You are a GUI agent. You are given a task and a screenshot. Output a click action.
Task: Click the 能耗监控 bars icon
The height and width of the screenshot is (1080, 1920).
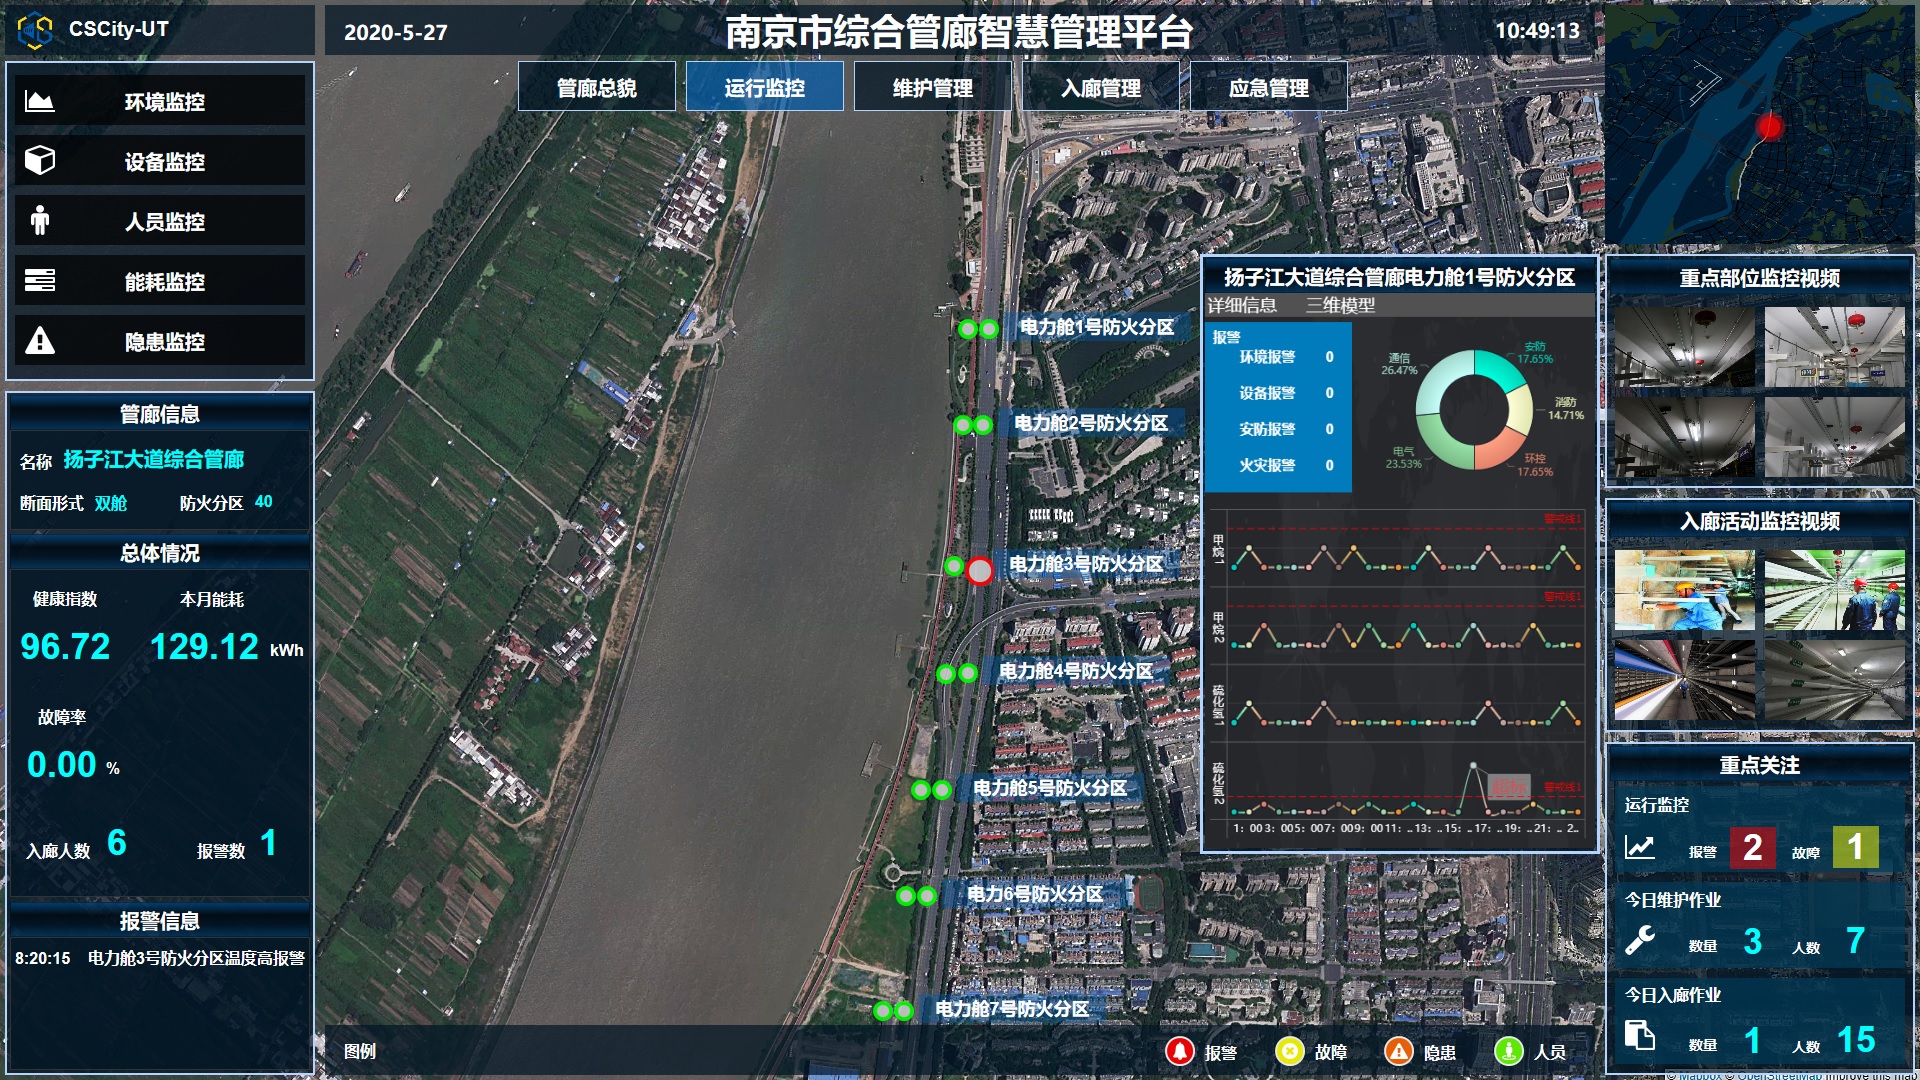pyautogui.click(x=40, y=281)
